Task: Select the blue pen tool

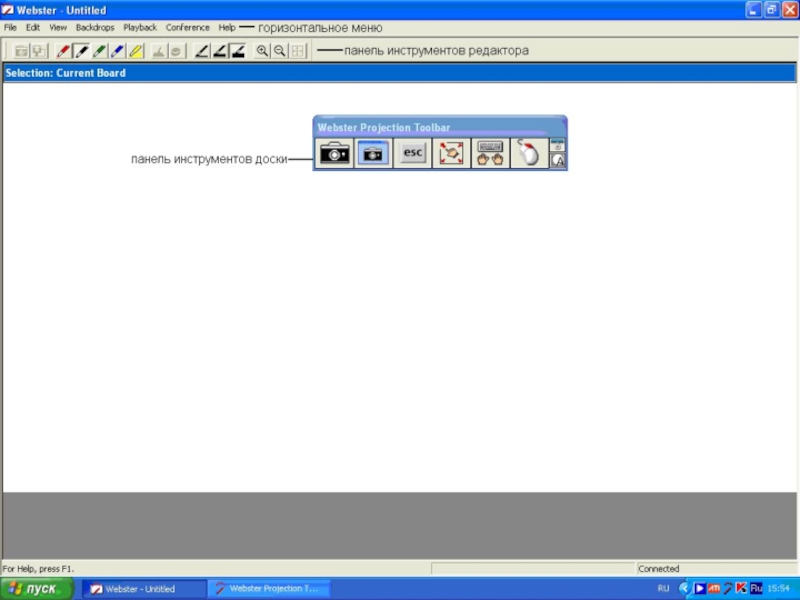Action: point(118,51)
